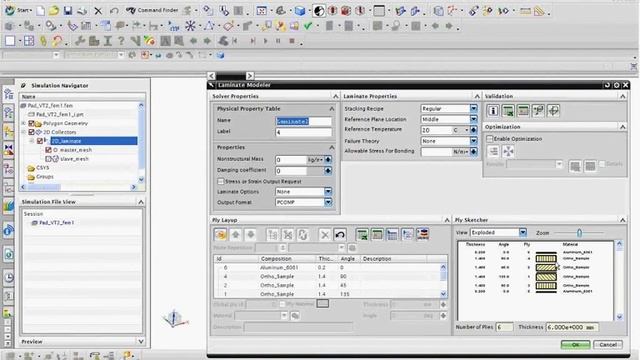
Task: Collapse the Physical Property Table section
Action: [331, 109]
